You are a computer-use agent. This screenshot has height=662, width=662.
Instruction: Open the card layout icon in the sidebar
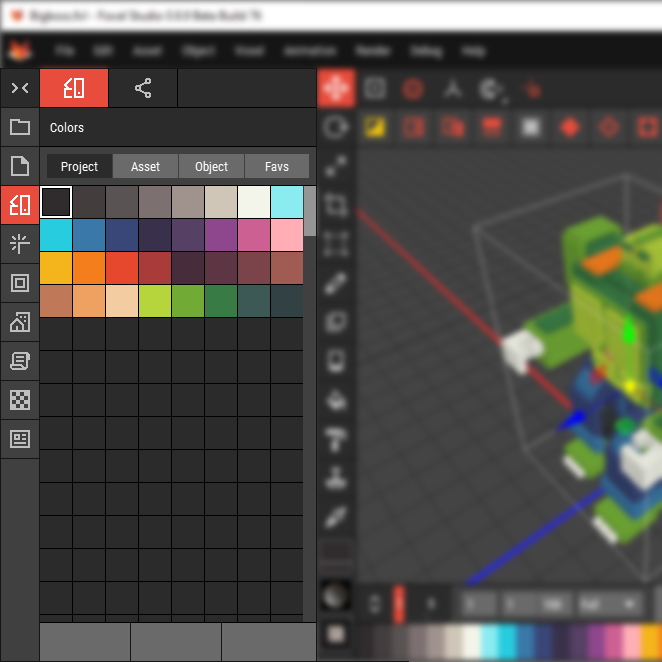click(x=20, y=439)
